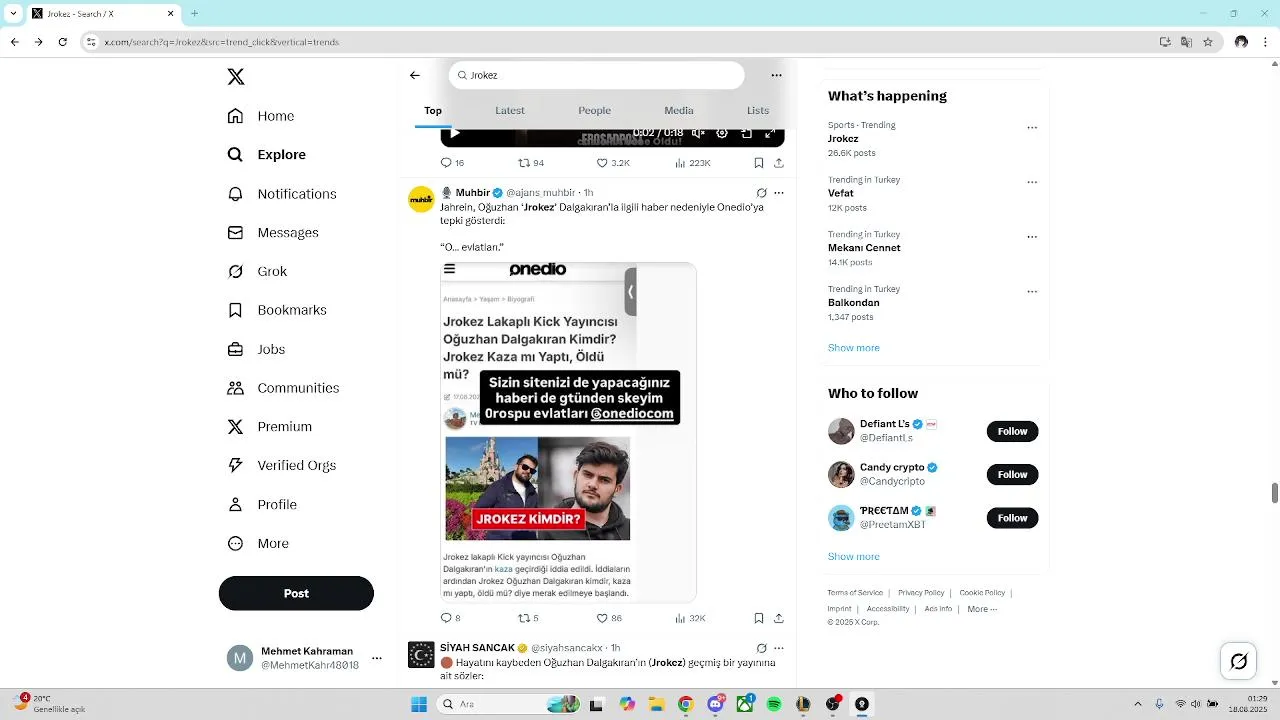This screenshot has height=720, width=1280.
Task: Reply to the post with 16 replies
Action: tap(452, 163)
